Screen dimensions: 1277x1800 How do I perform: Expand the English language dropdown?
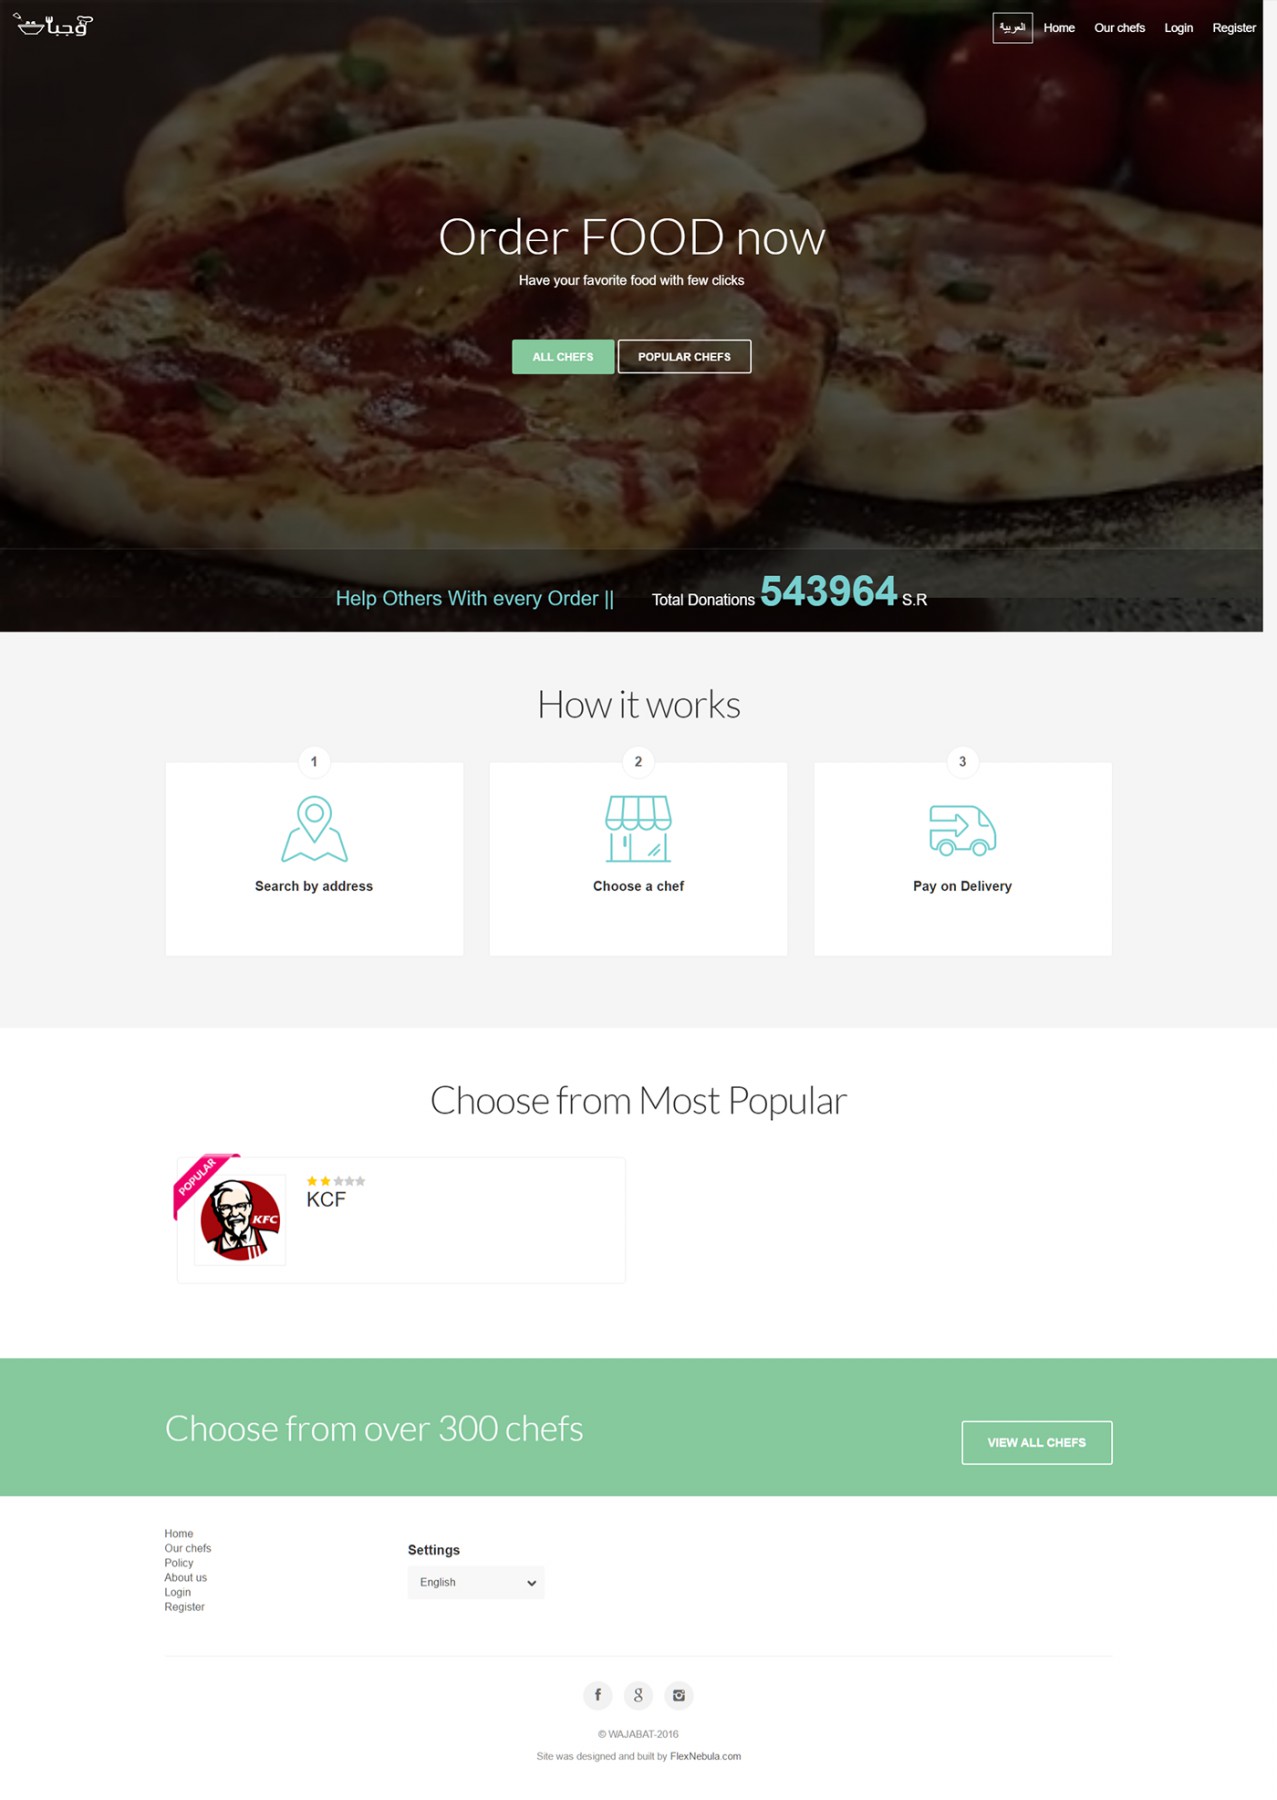pyautogui.click(x=476, y=1582)
